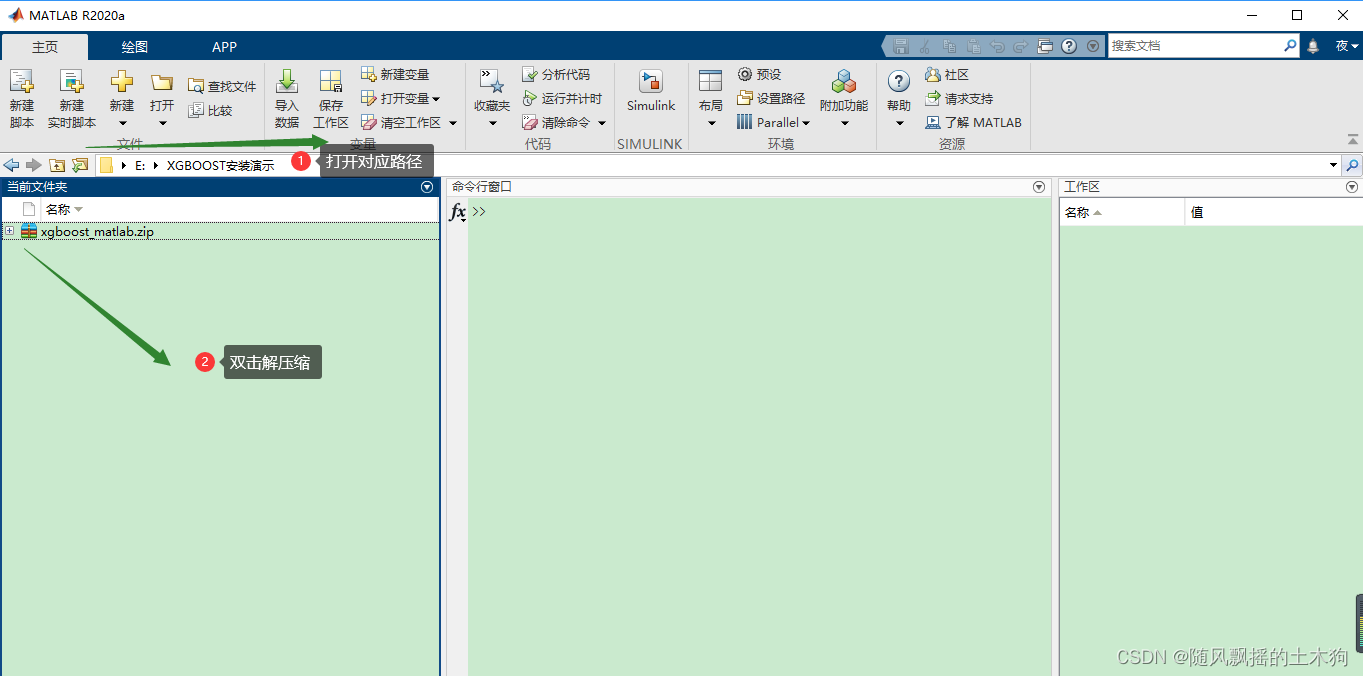This screenshot has height=676, width=1363.
Task: Expand the 清除命令 dropdown arrow
Action: click(x=602, y=123)
